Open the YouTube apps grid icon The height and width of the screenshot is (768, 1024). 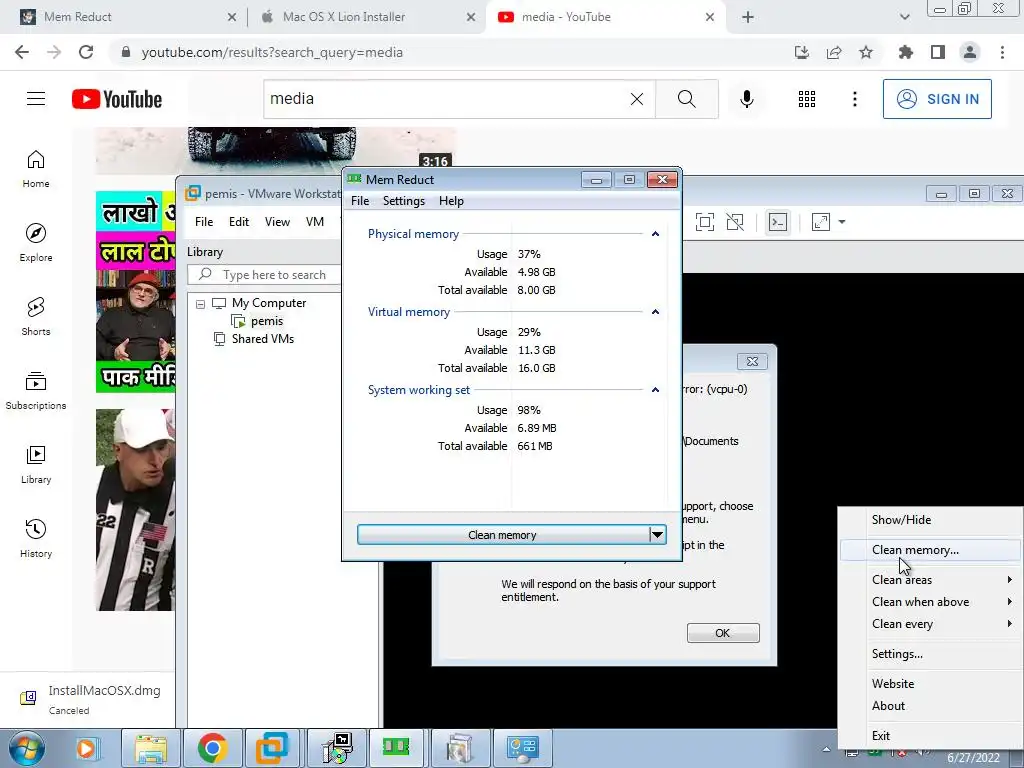[807, 99]
